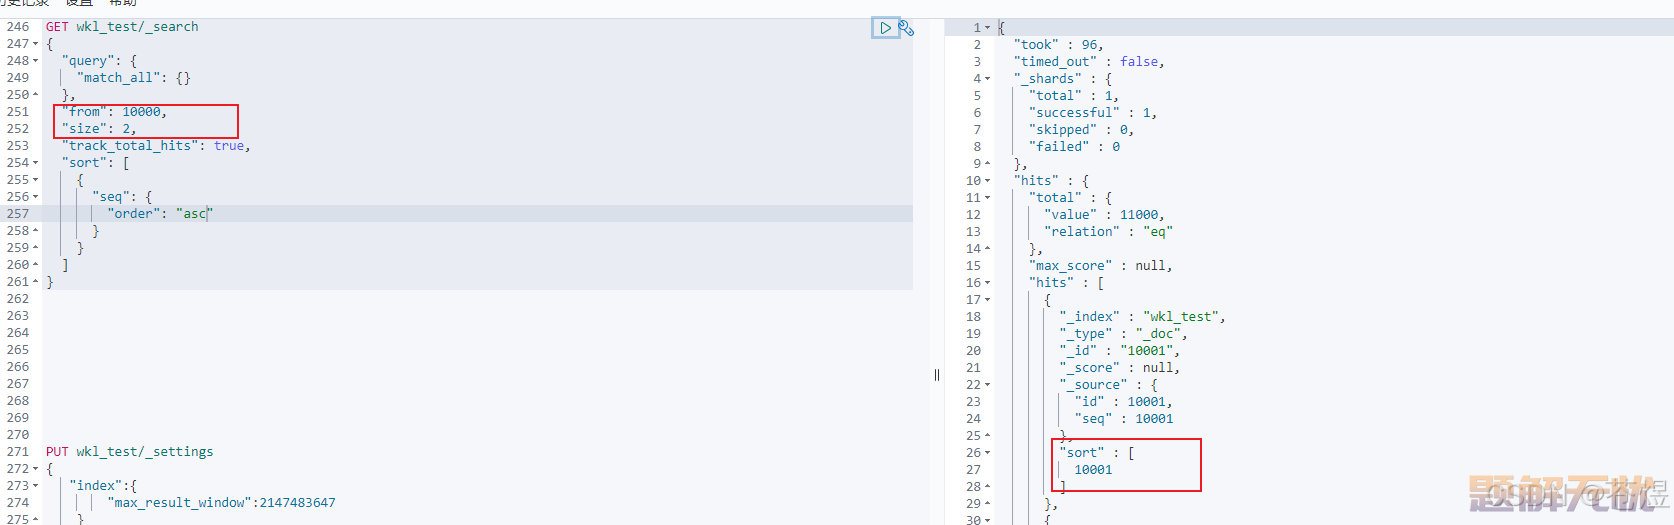The height and width of the screenshot is (525, 1674).
Task: Collapse the "index" block at line 273
Action: (36, 486)
